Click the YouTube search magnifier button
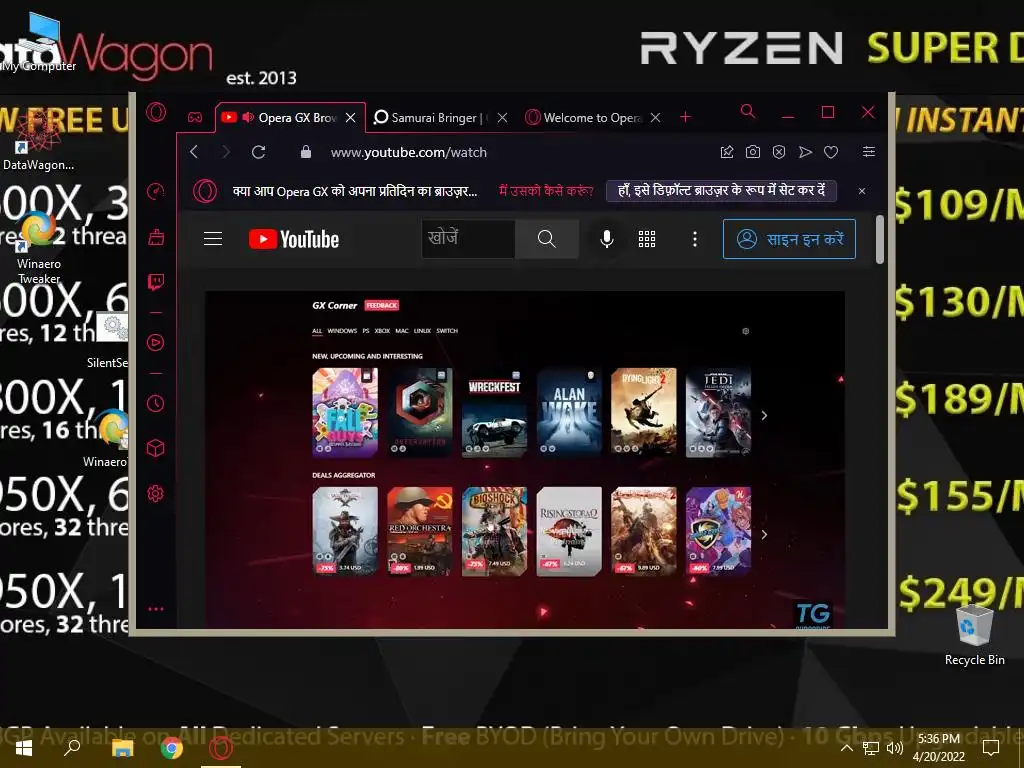1024x768 pixels. pos(547,239)
